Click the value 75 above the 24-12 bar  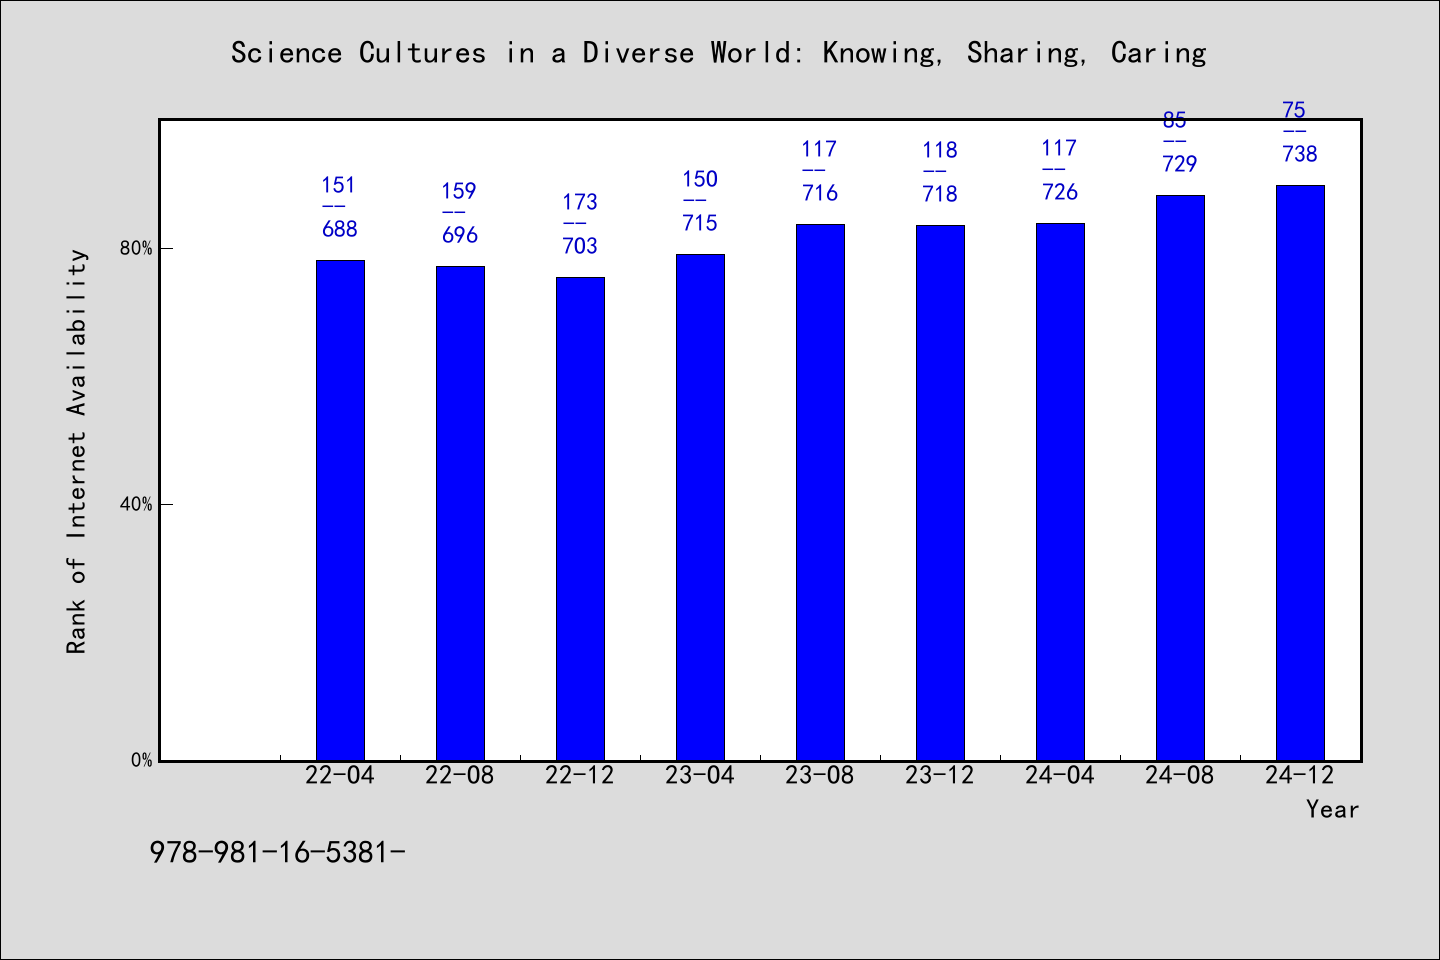point(1294,110)
